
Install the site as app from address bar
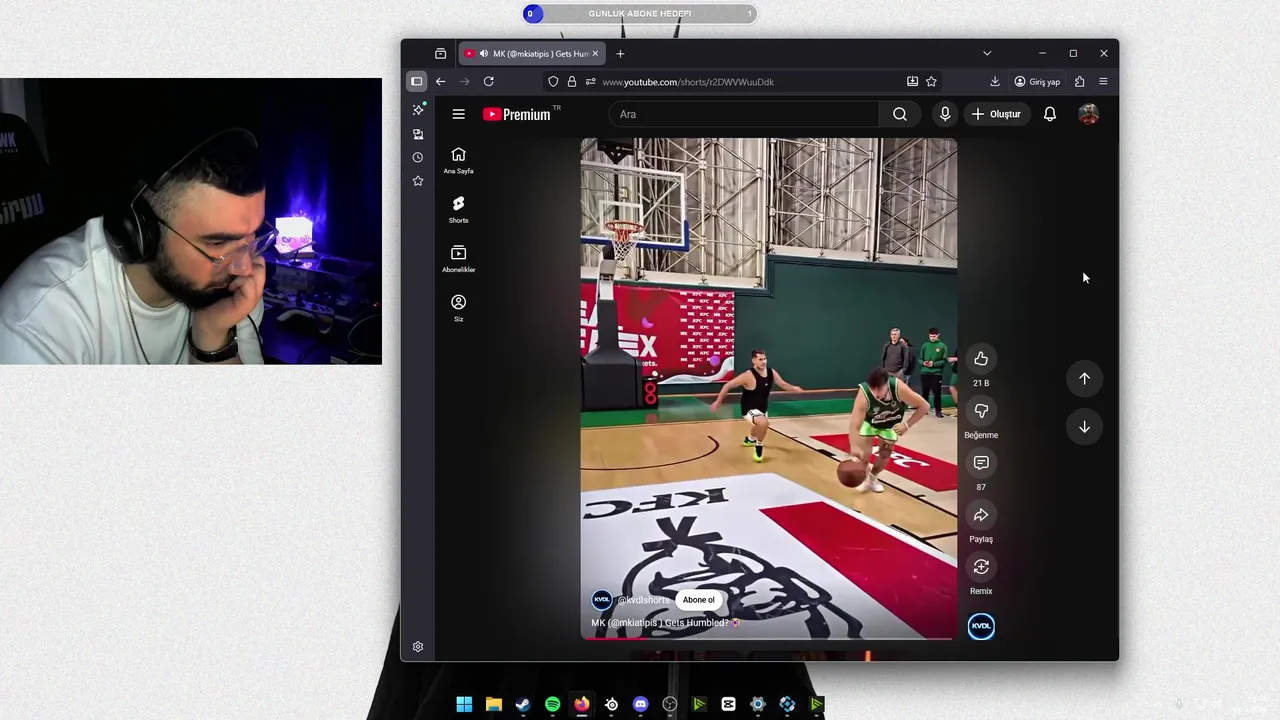912,82
